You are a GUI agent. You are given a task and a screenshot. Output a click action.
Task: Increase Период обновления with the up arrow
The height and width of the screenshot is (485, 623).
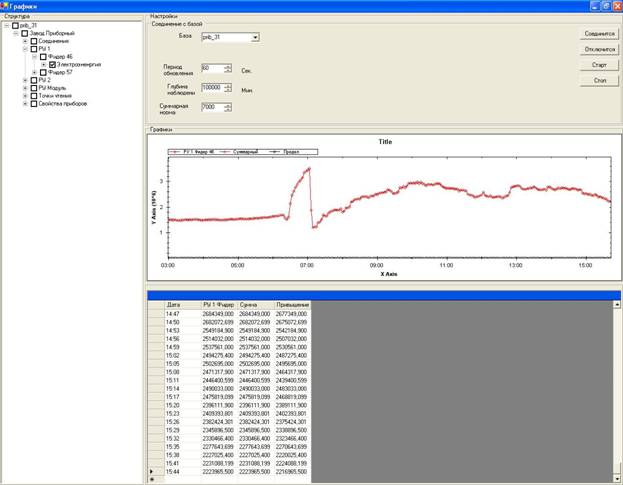[228, 66]
